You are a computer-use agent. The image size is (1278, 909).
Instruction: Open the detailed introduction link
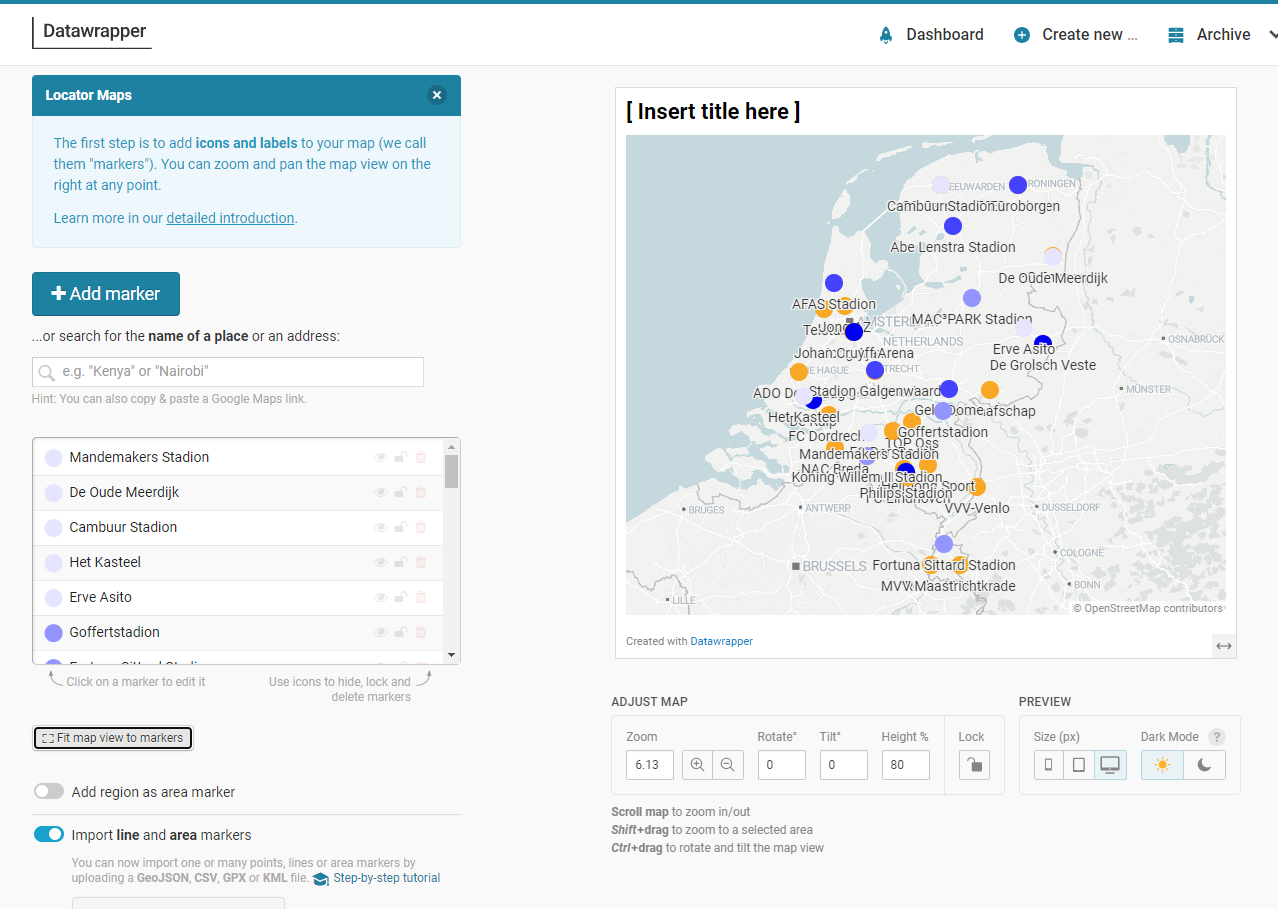(x=230, y=218)
